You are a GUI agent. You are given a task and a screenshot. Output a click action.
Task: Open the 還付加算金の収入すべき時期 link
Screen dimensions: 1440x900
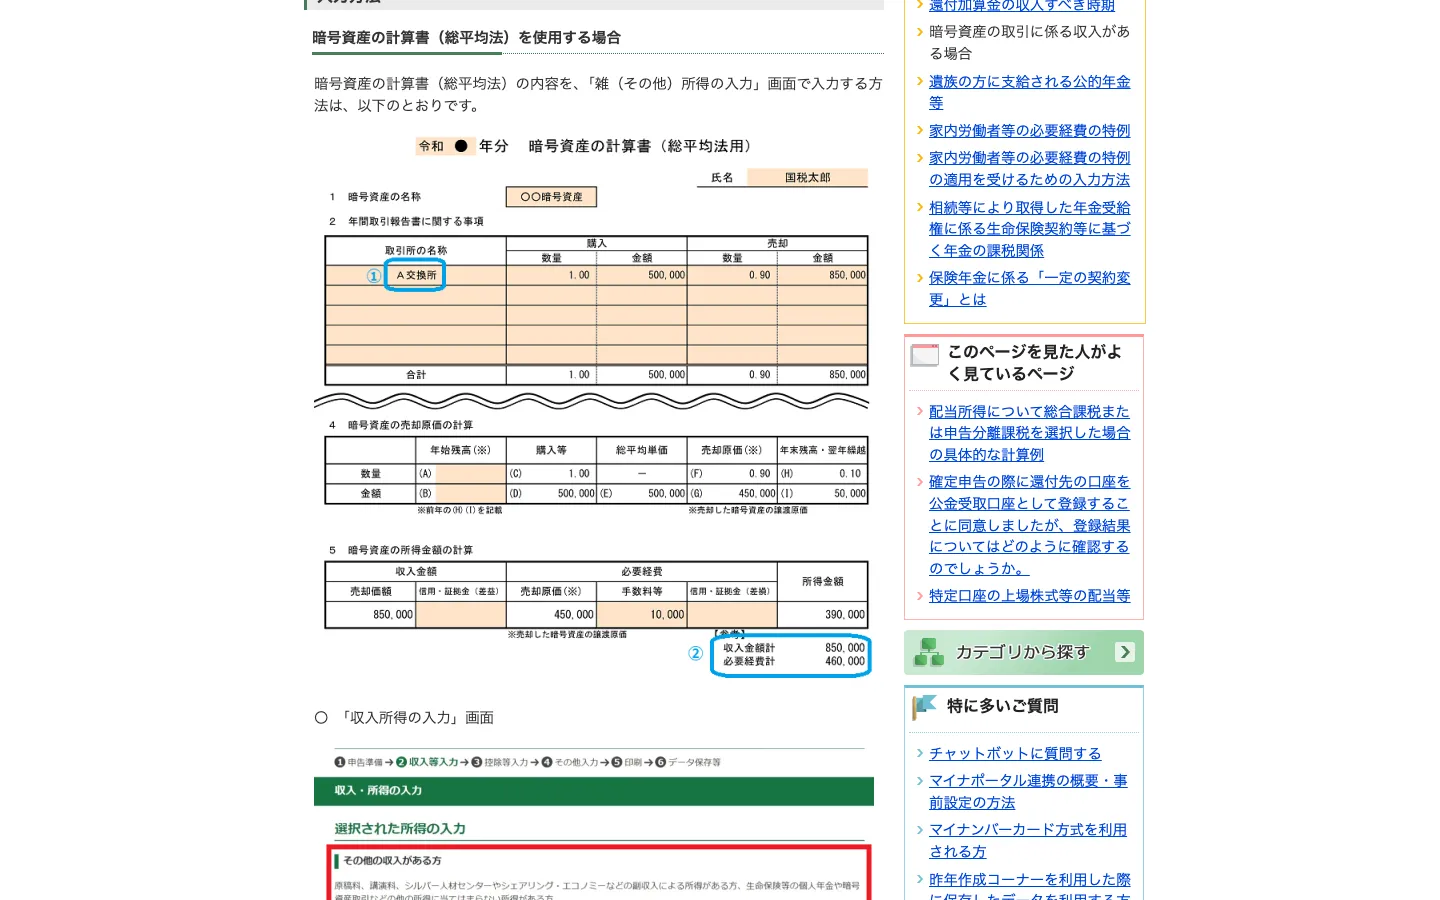point(1022,6)
